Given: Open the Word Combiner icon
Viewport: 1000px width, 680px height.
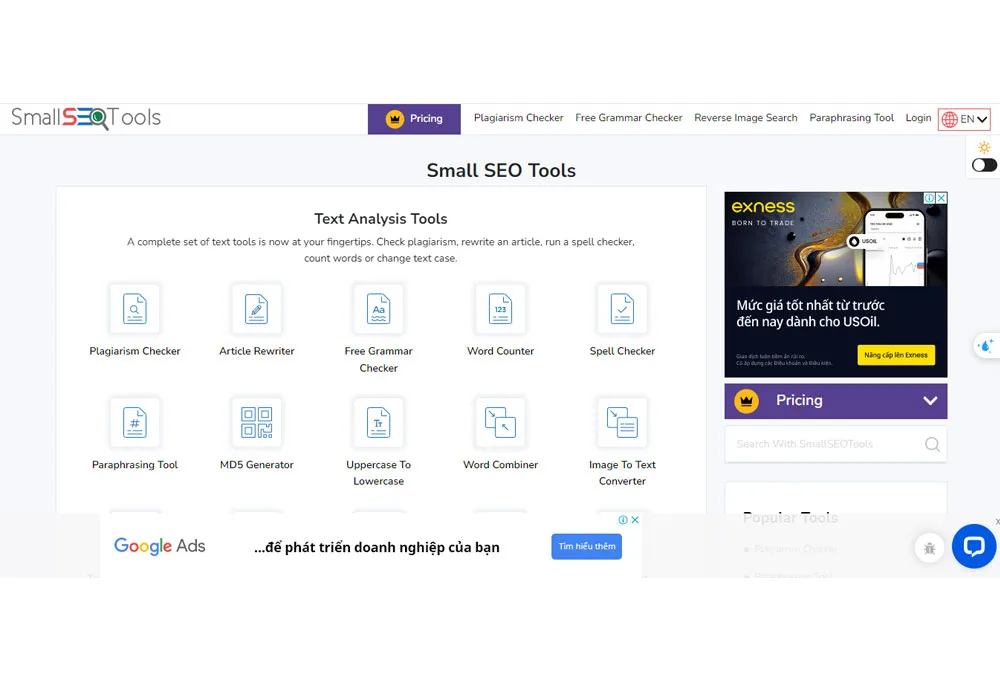Looking at the screenshot, I should [x=500, y=422].
